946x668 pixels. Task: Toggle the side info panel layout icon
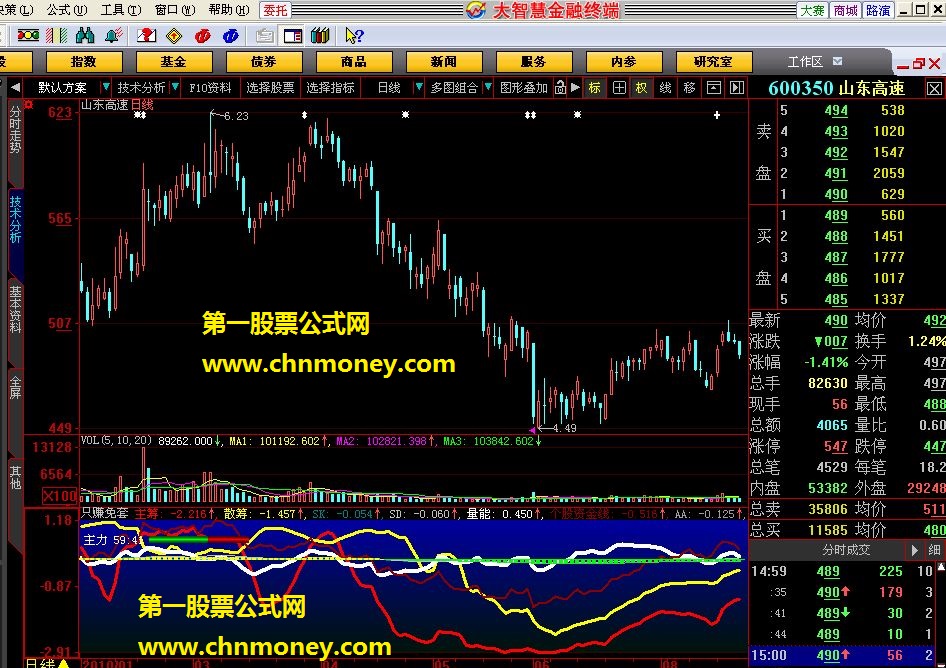[293, 36]
